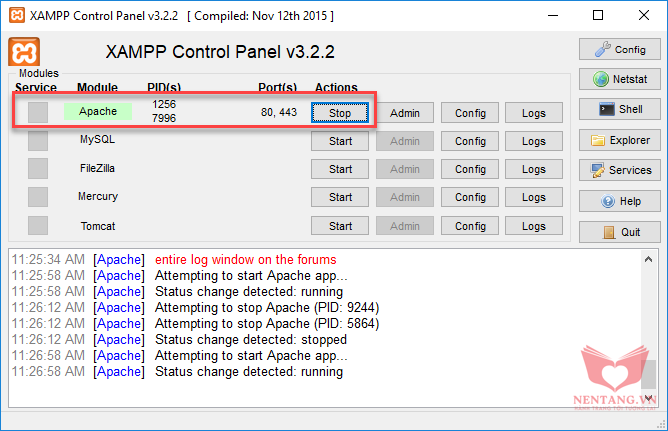Image resolution: width=668 pixels, height=431 pixels.
Task: Open the Shell terminal button
Action: tap(619, 110)
